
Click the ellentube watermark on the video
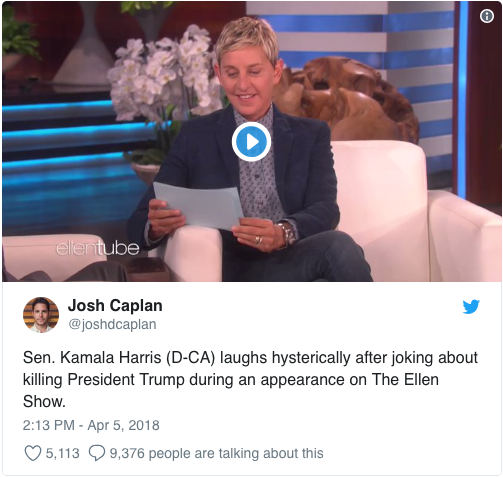pyautogui.click(x=97, y=248)
